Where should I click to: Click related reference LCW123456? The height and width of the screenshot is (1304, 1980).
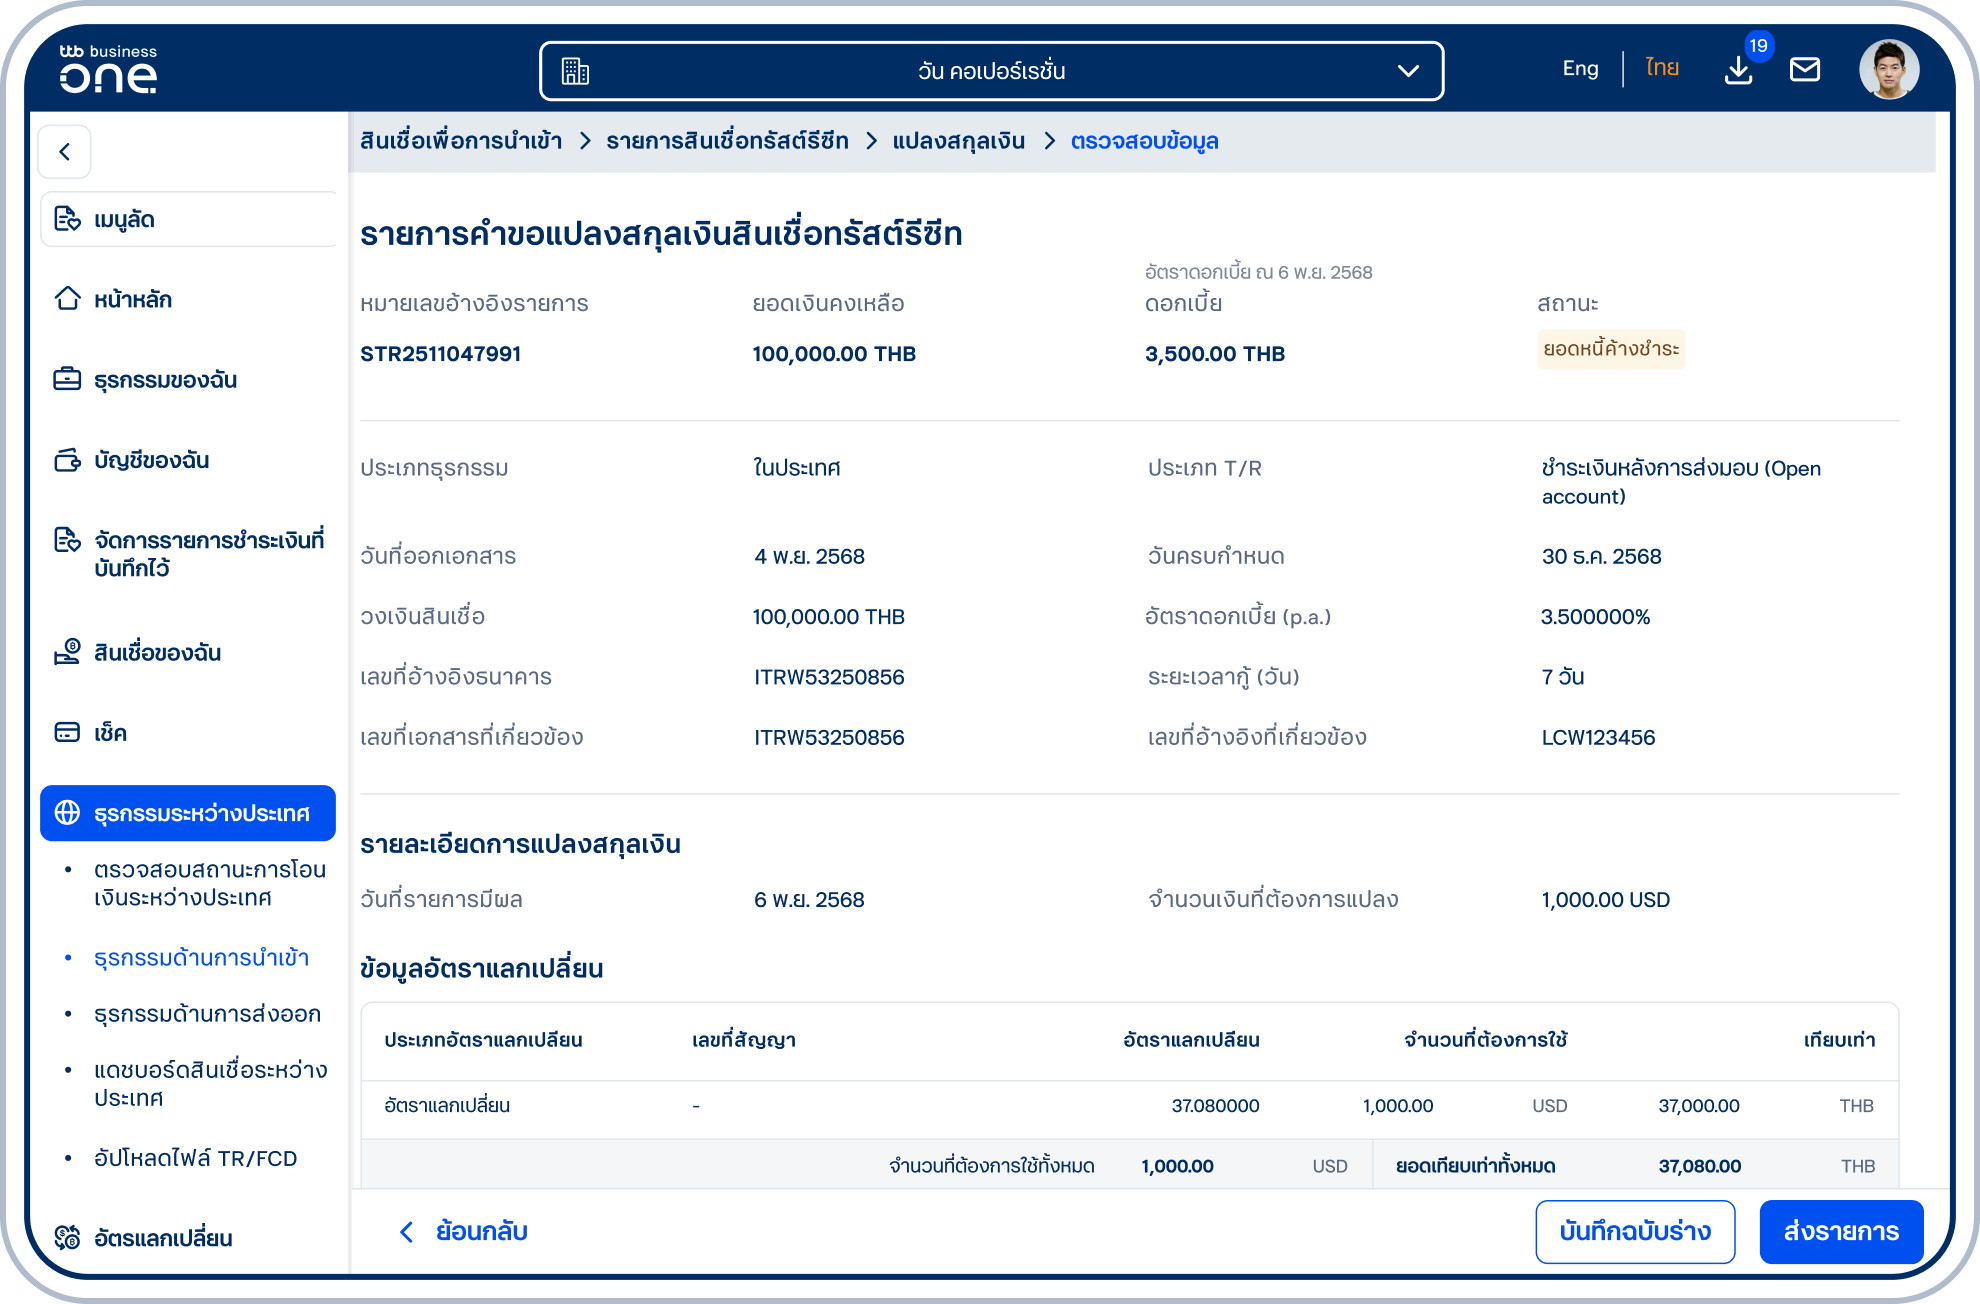[1598, 738]
